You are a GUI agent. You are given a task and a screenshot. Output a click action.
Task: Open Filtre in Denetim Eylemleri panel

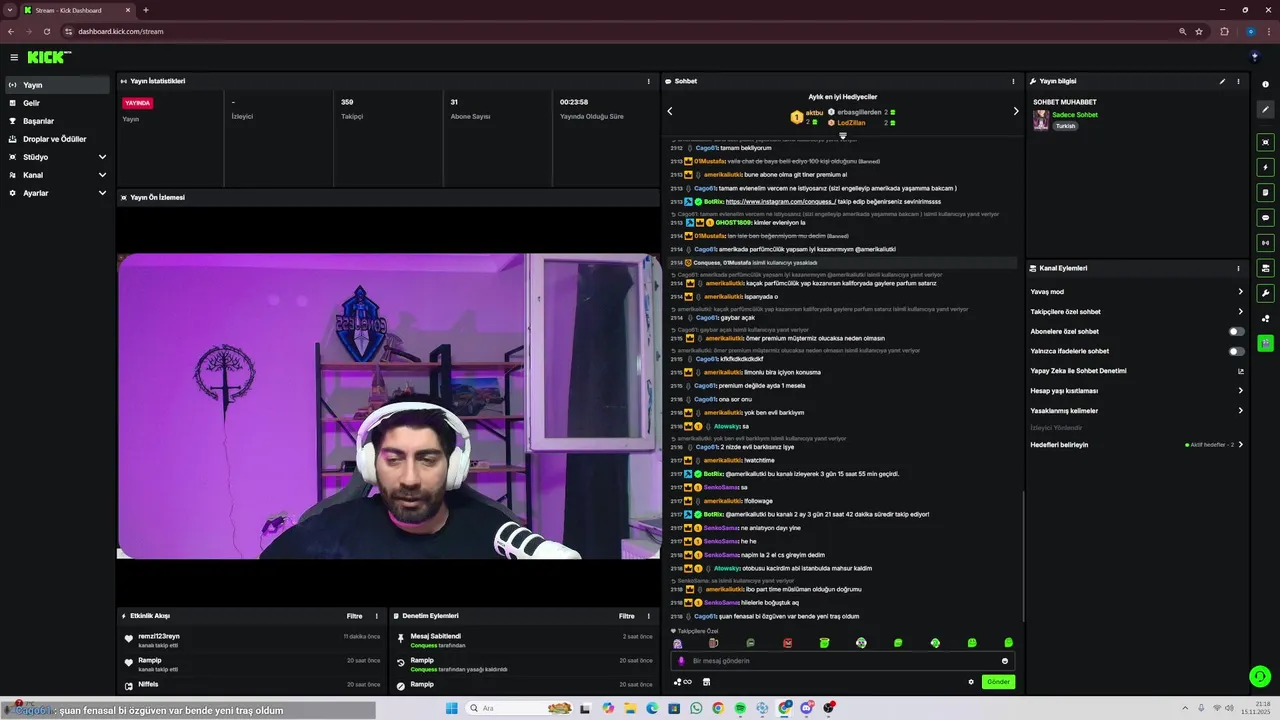[x=626, y=616]
